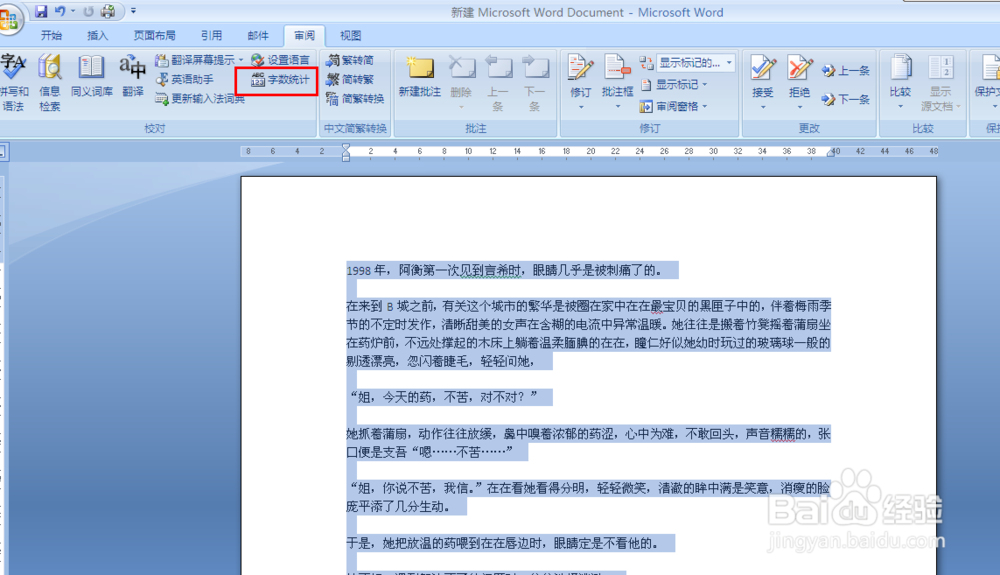
Task: Open 信息检索 research tool
Action: pos(50,83)
